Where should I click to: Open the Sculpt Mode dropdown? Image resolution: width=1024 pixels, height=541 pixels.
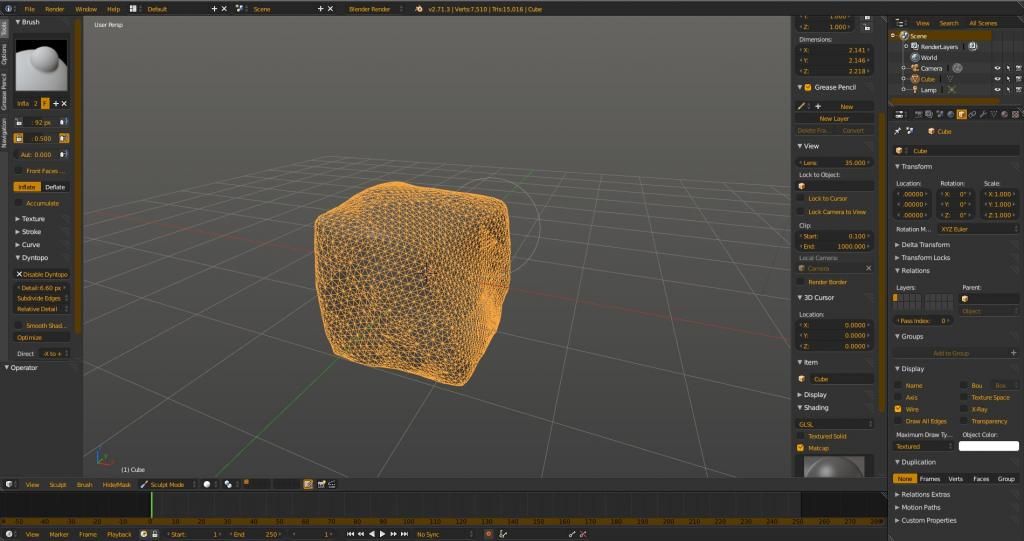click(x=167, y=484)
